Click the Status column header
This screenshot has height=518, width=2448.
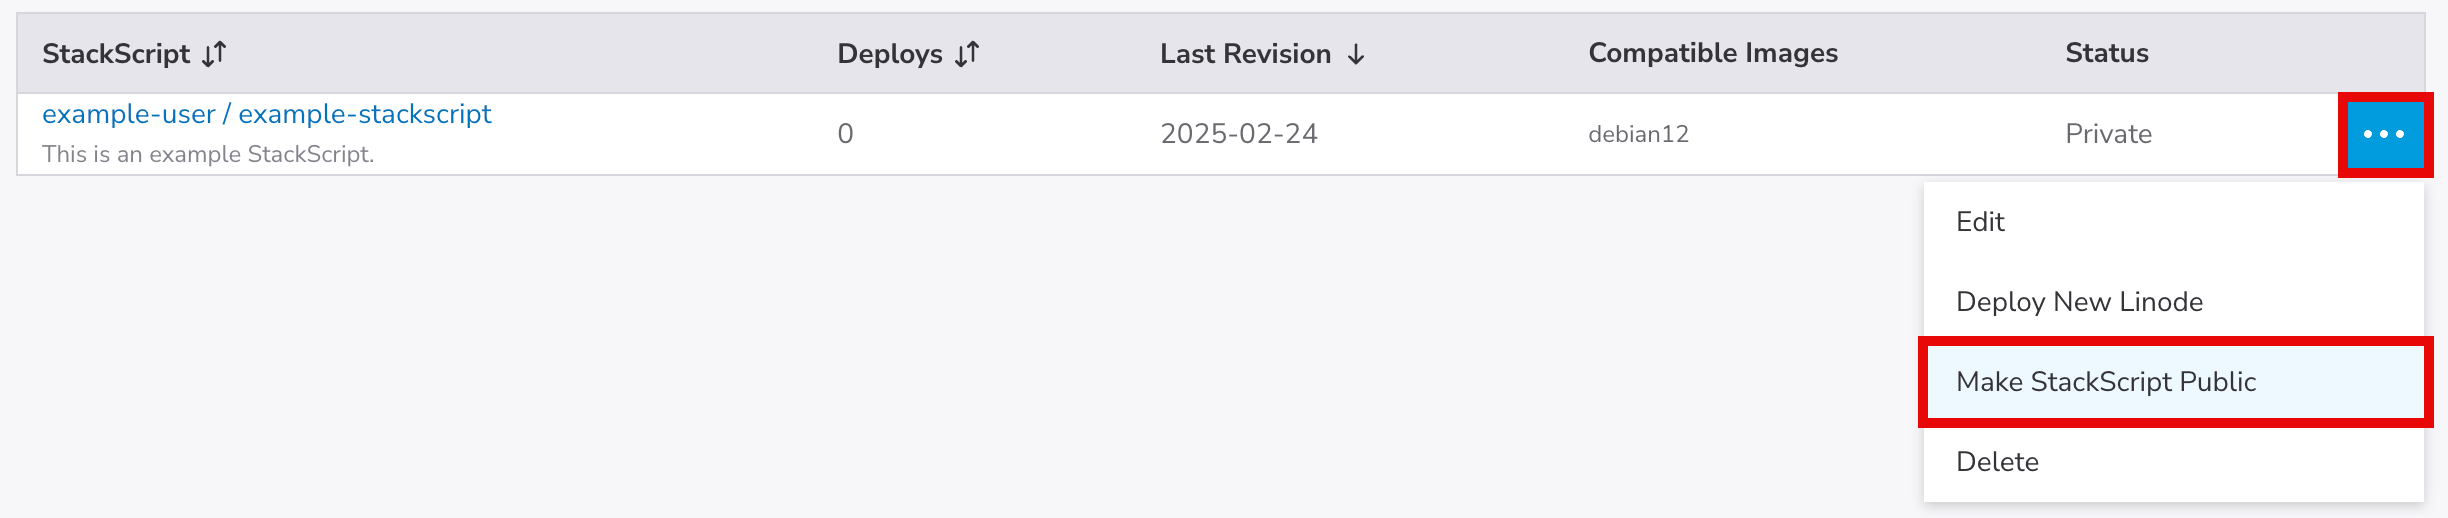[2106, 53]
